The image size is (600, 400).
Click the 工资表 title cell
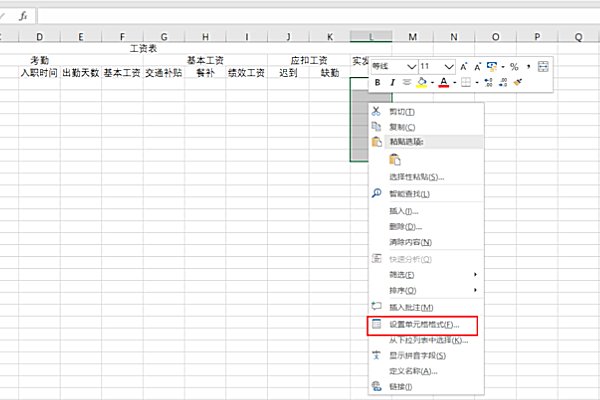tap(143, 49)
